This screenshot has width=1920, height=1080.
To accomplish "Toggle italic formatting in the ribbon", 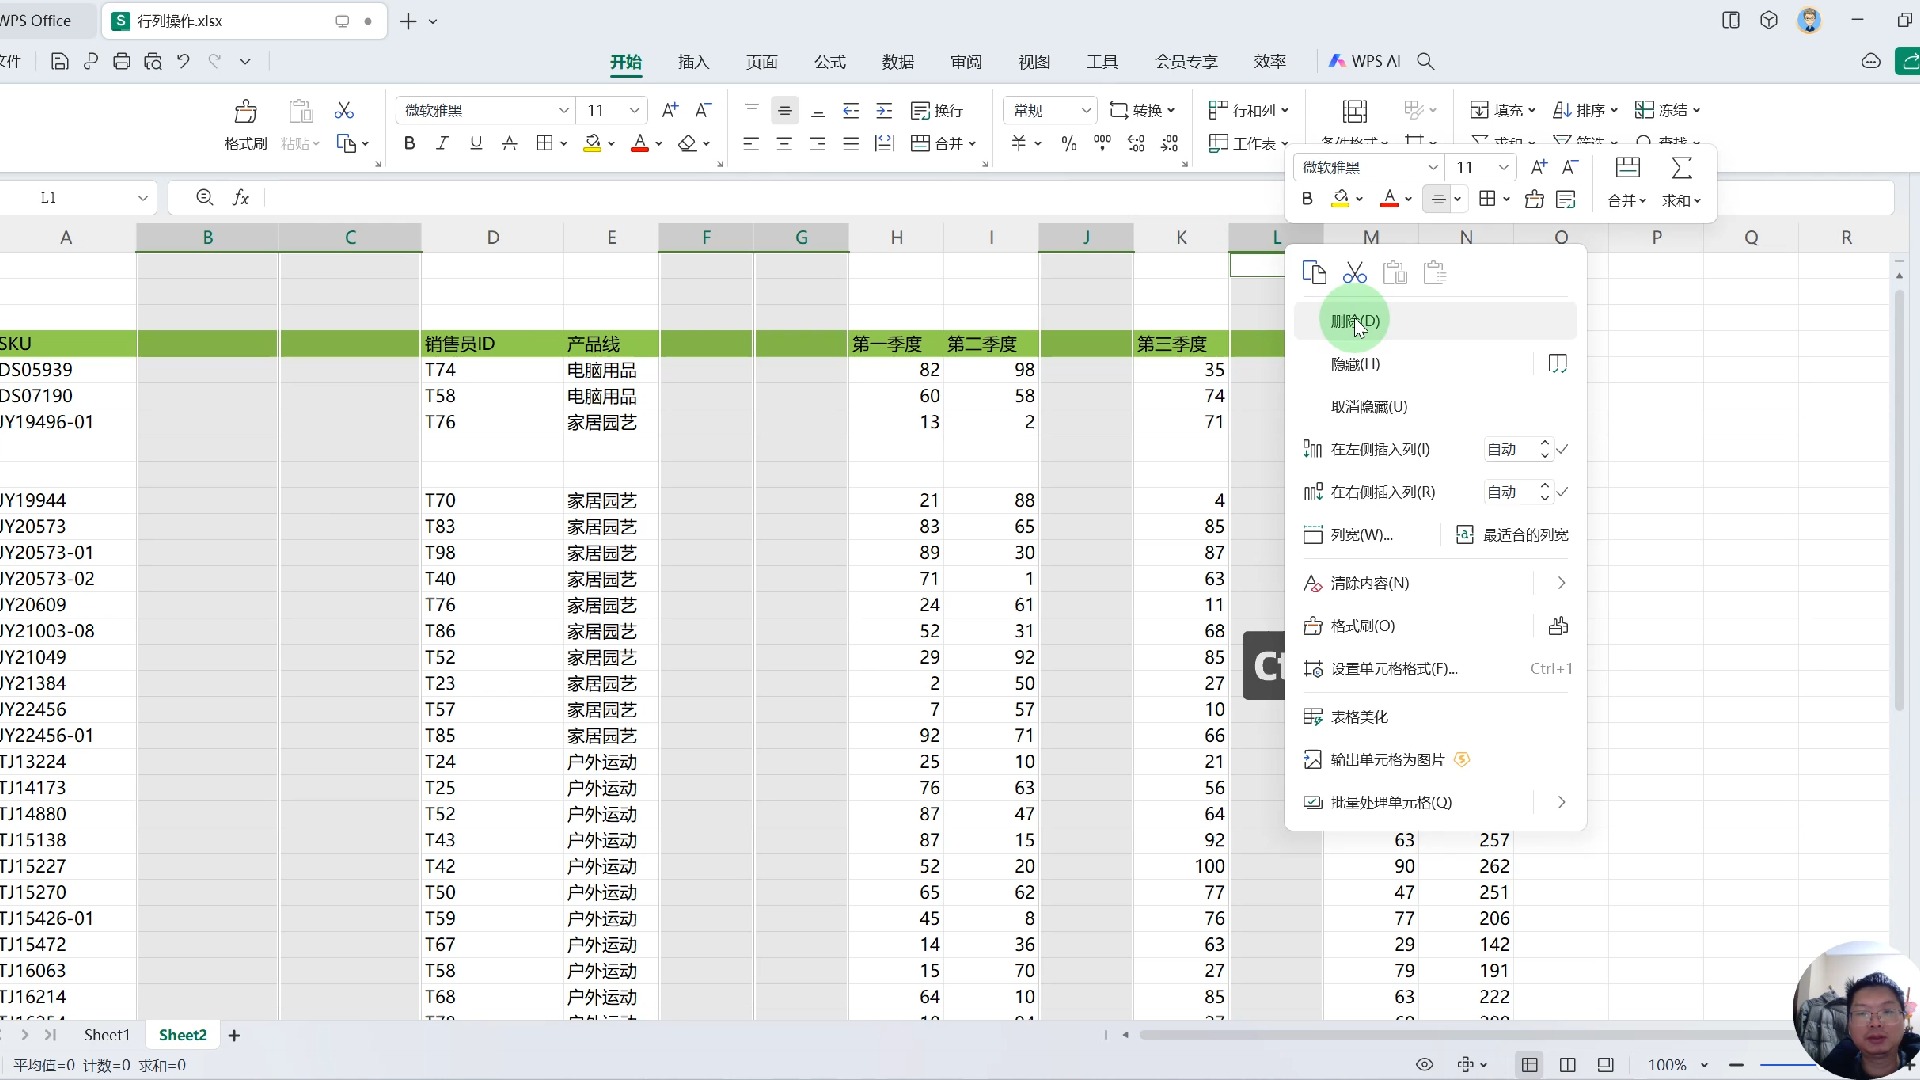I will [x=442, y=143].
